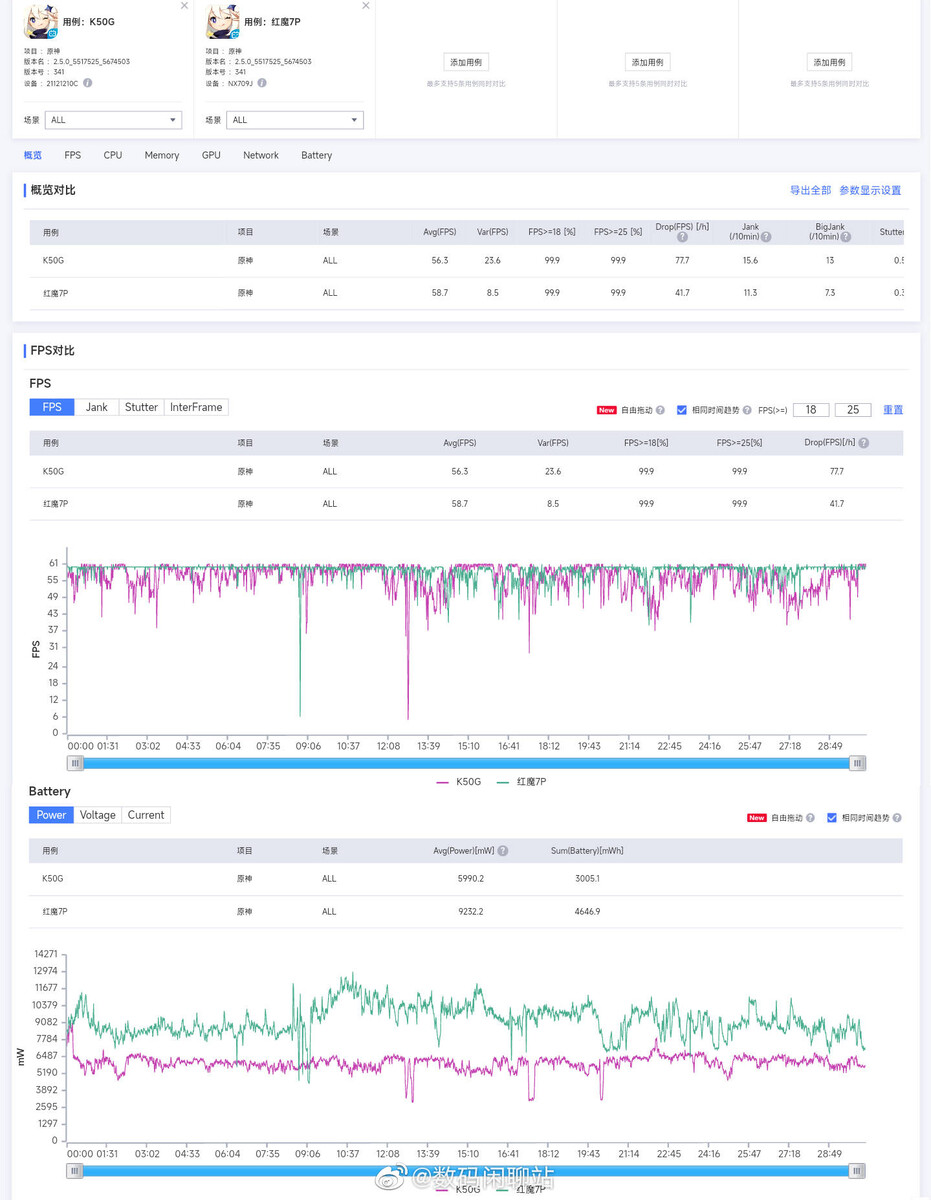931x1200 pixels.
Task: Click the 3005.1 Sum(Battery) value
Action: pos(586,879)
